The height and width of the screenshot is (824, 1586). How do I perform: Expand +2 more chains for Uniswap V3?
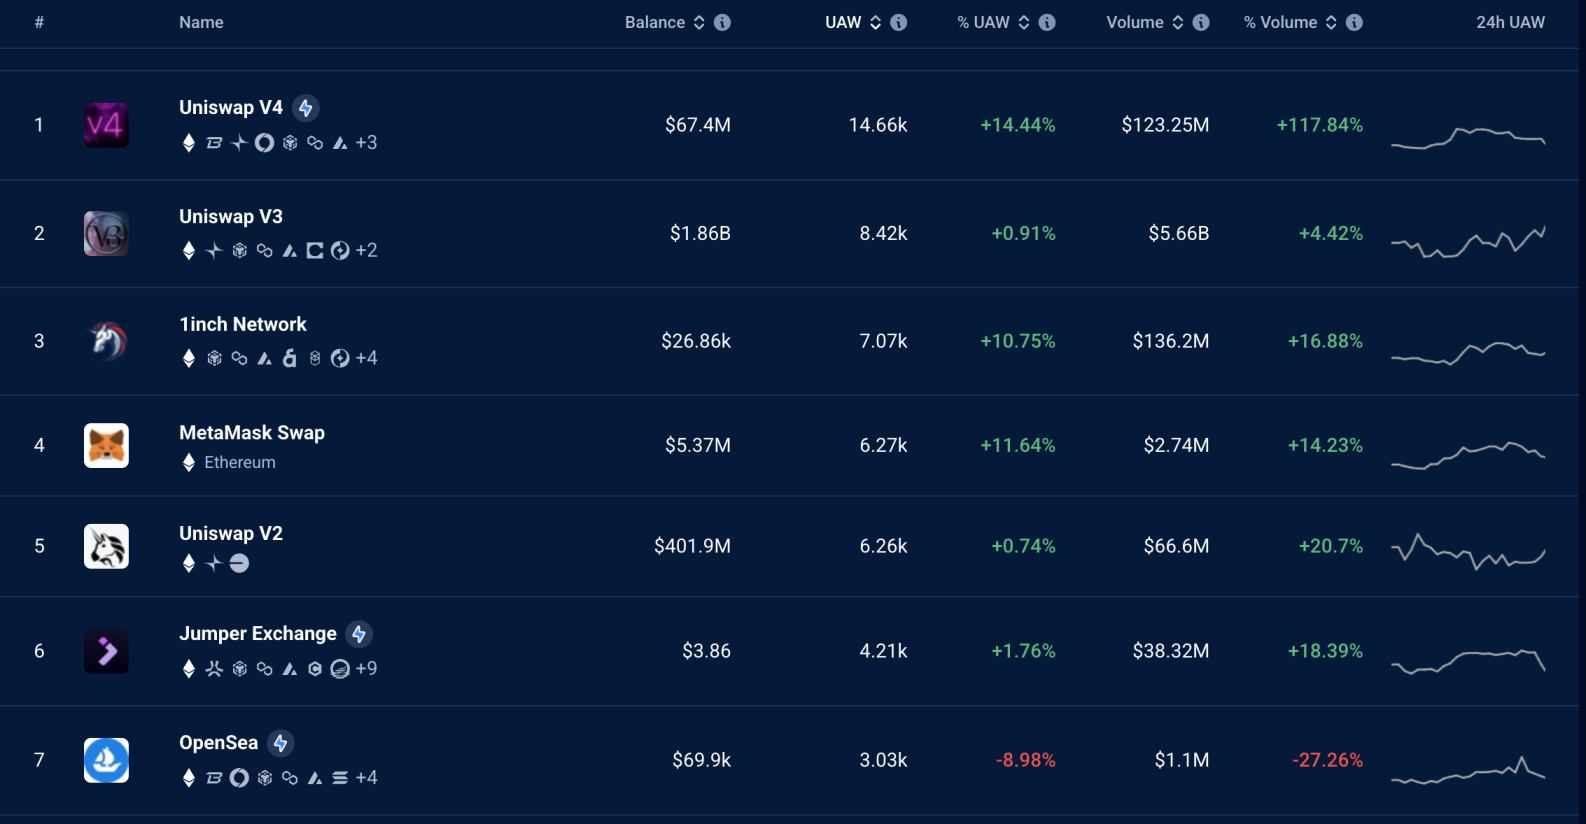(366, 251)
